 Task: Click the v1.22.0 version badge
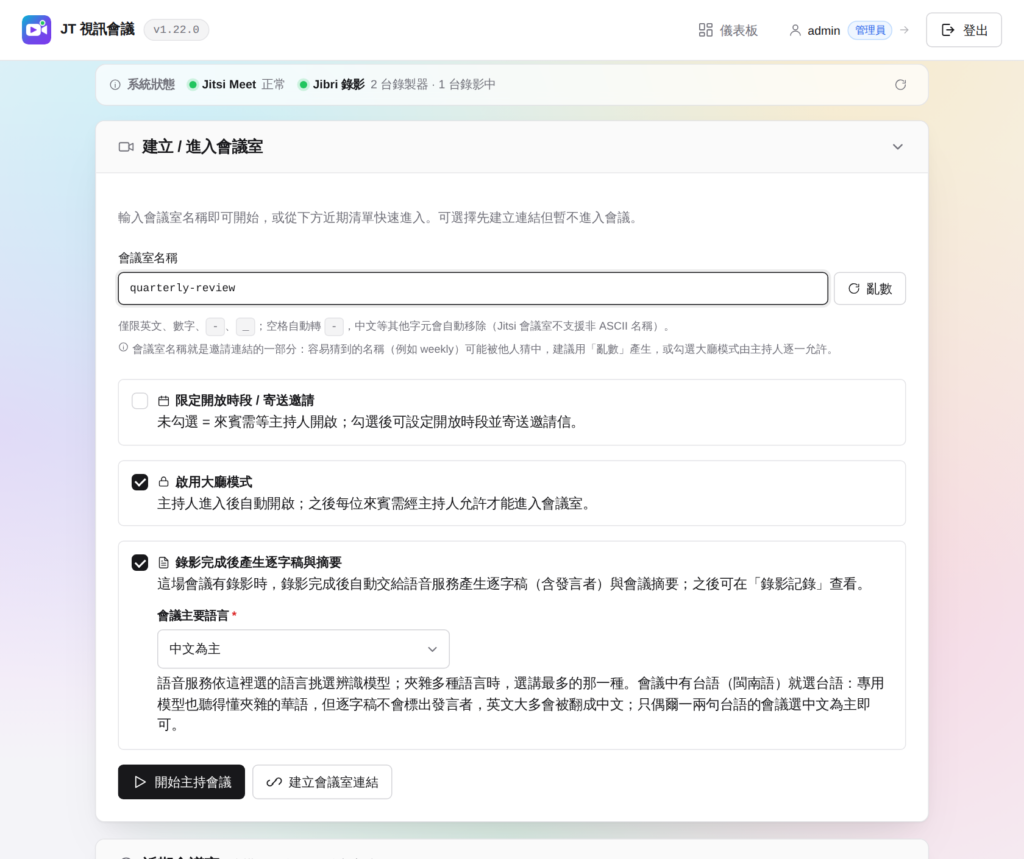click(176, 30)
